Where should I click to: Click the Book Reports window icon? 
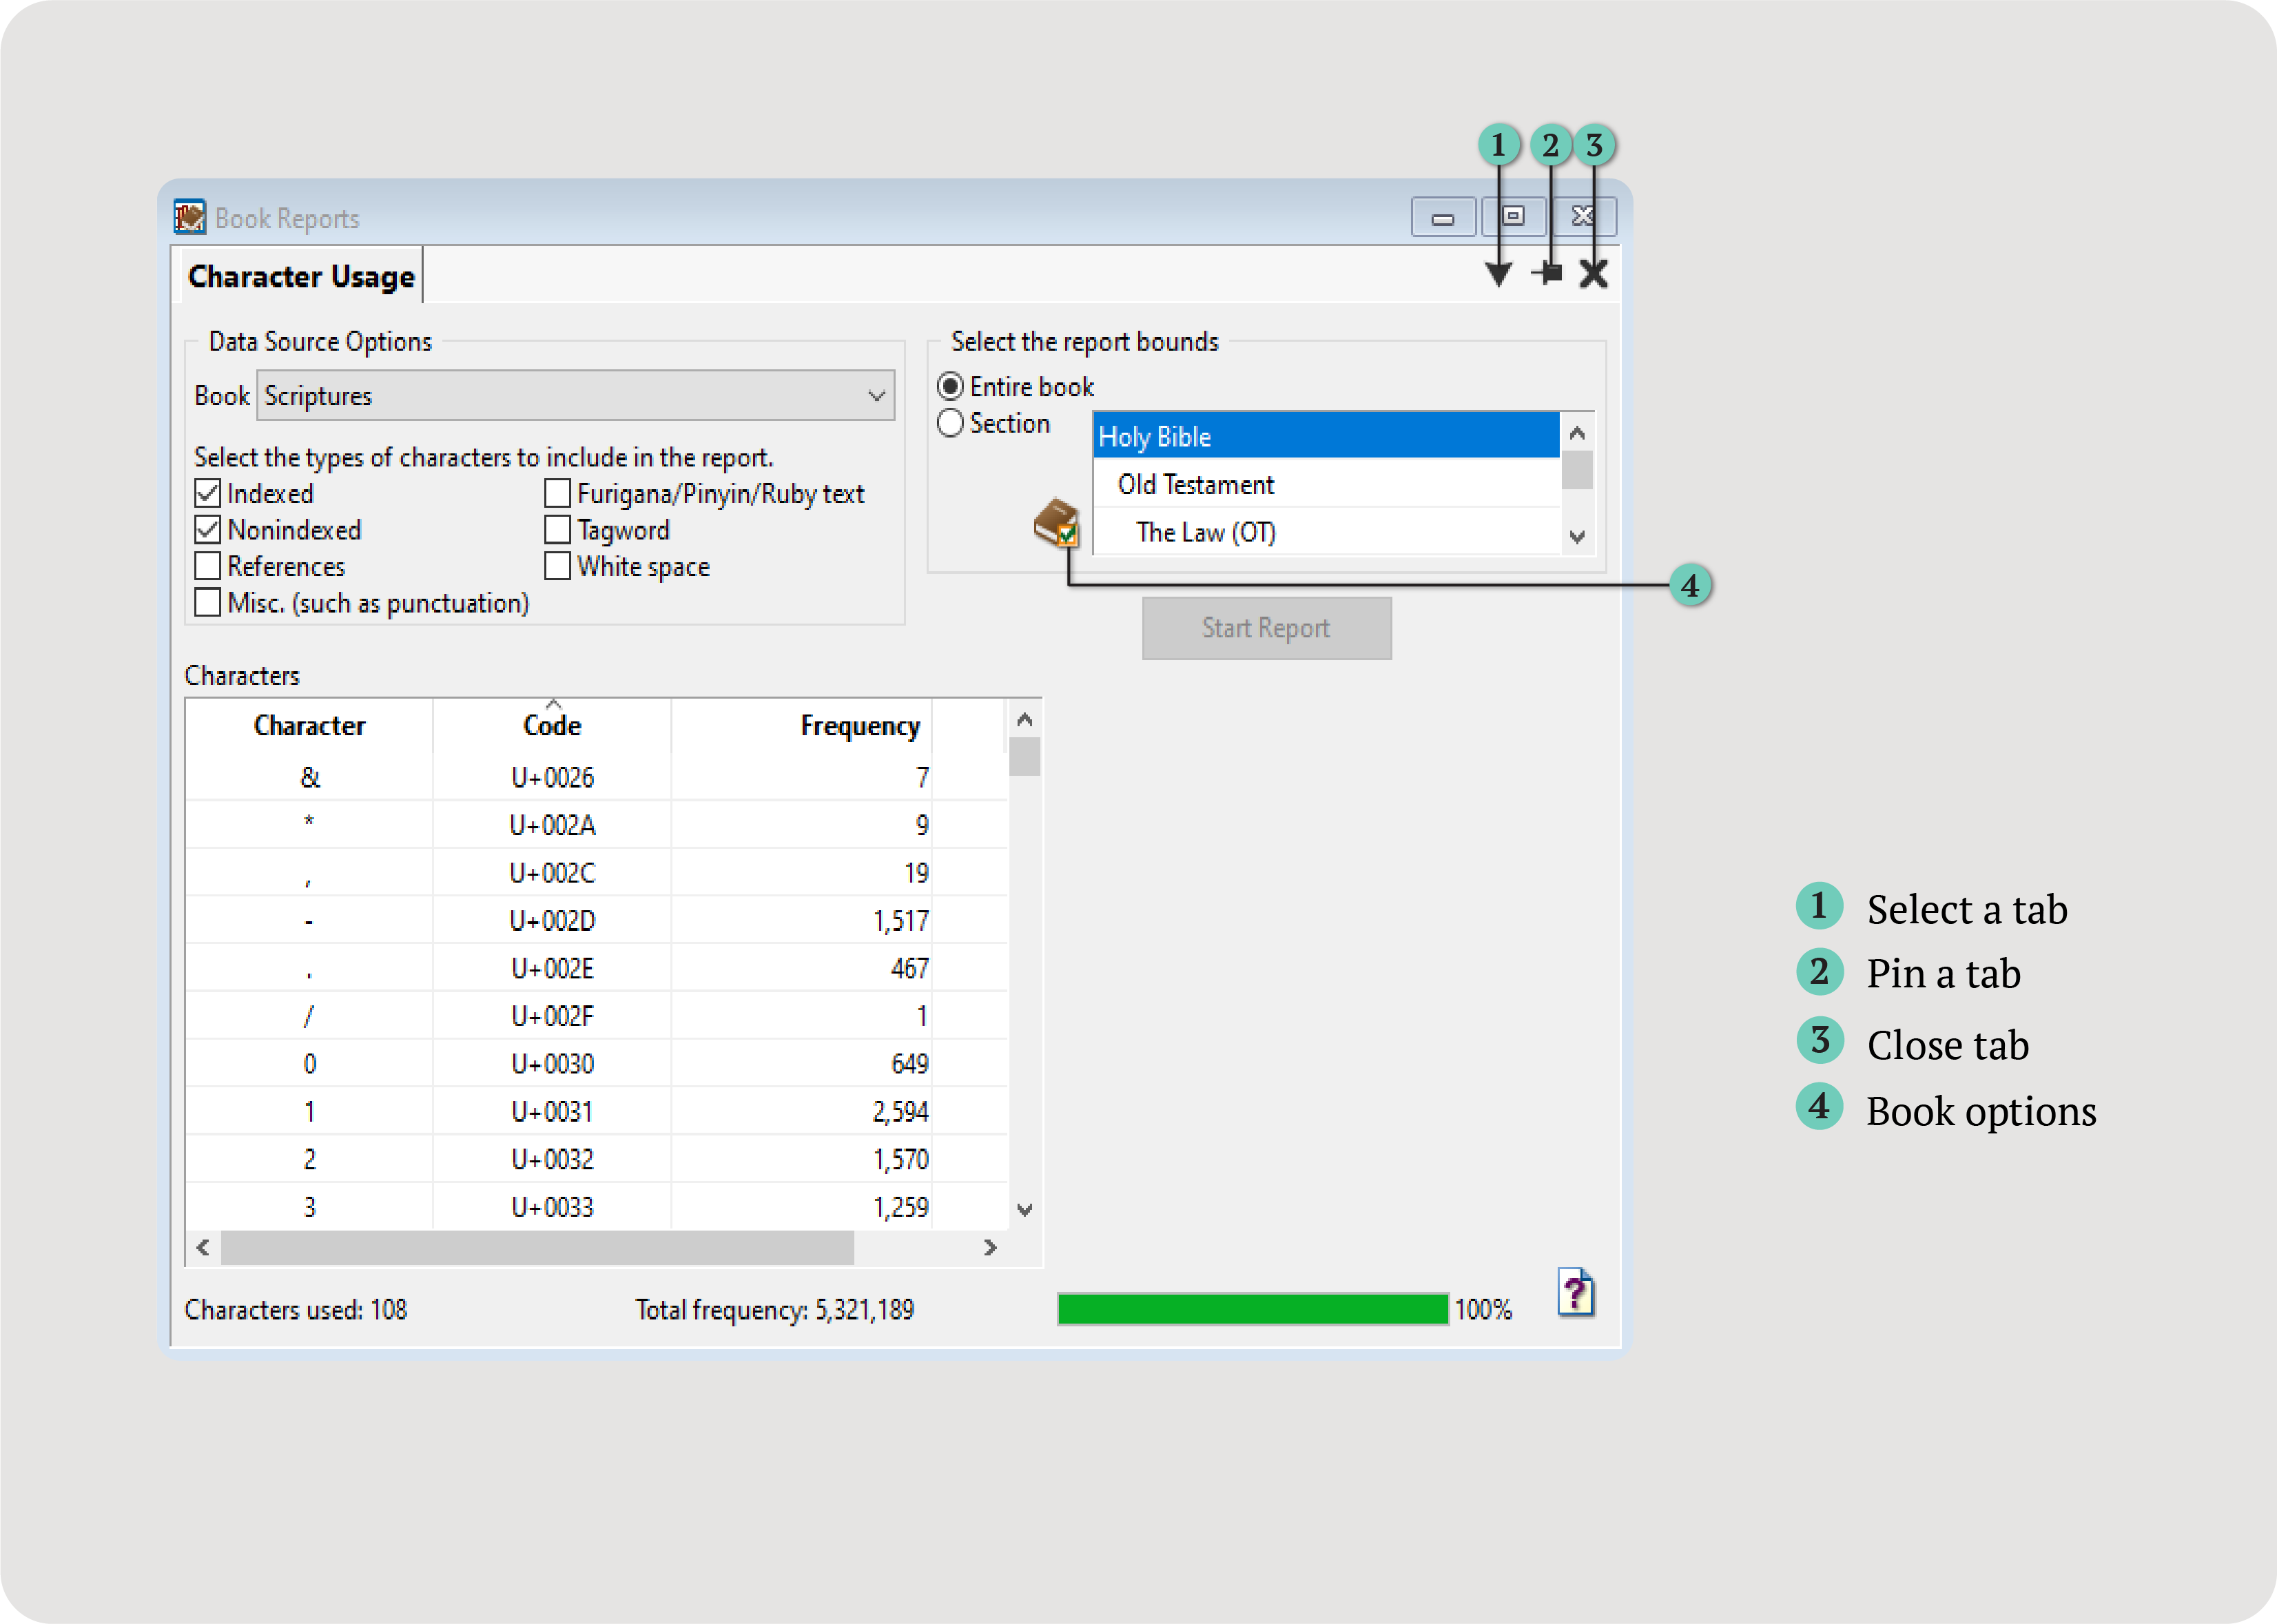click(189, 217)
